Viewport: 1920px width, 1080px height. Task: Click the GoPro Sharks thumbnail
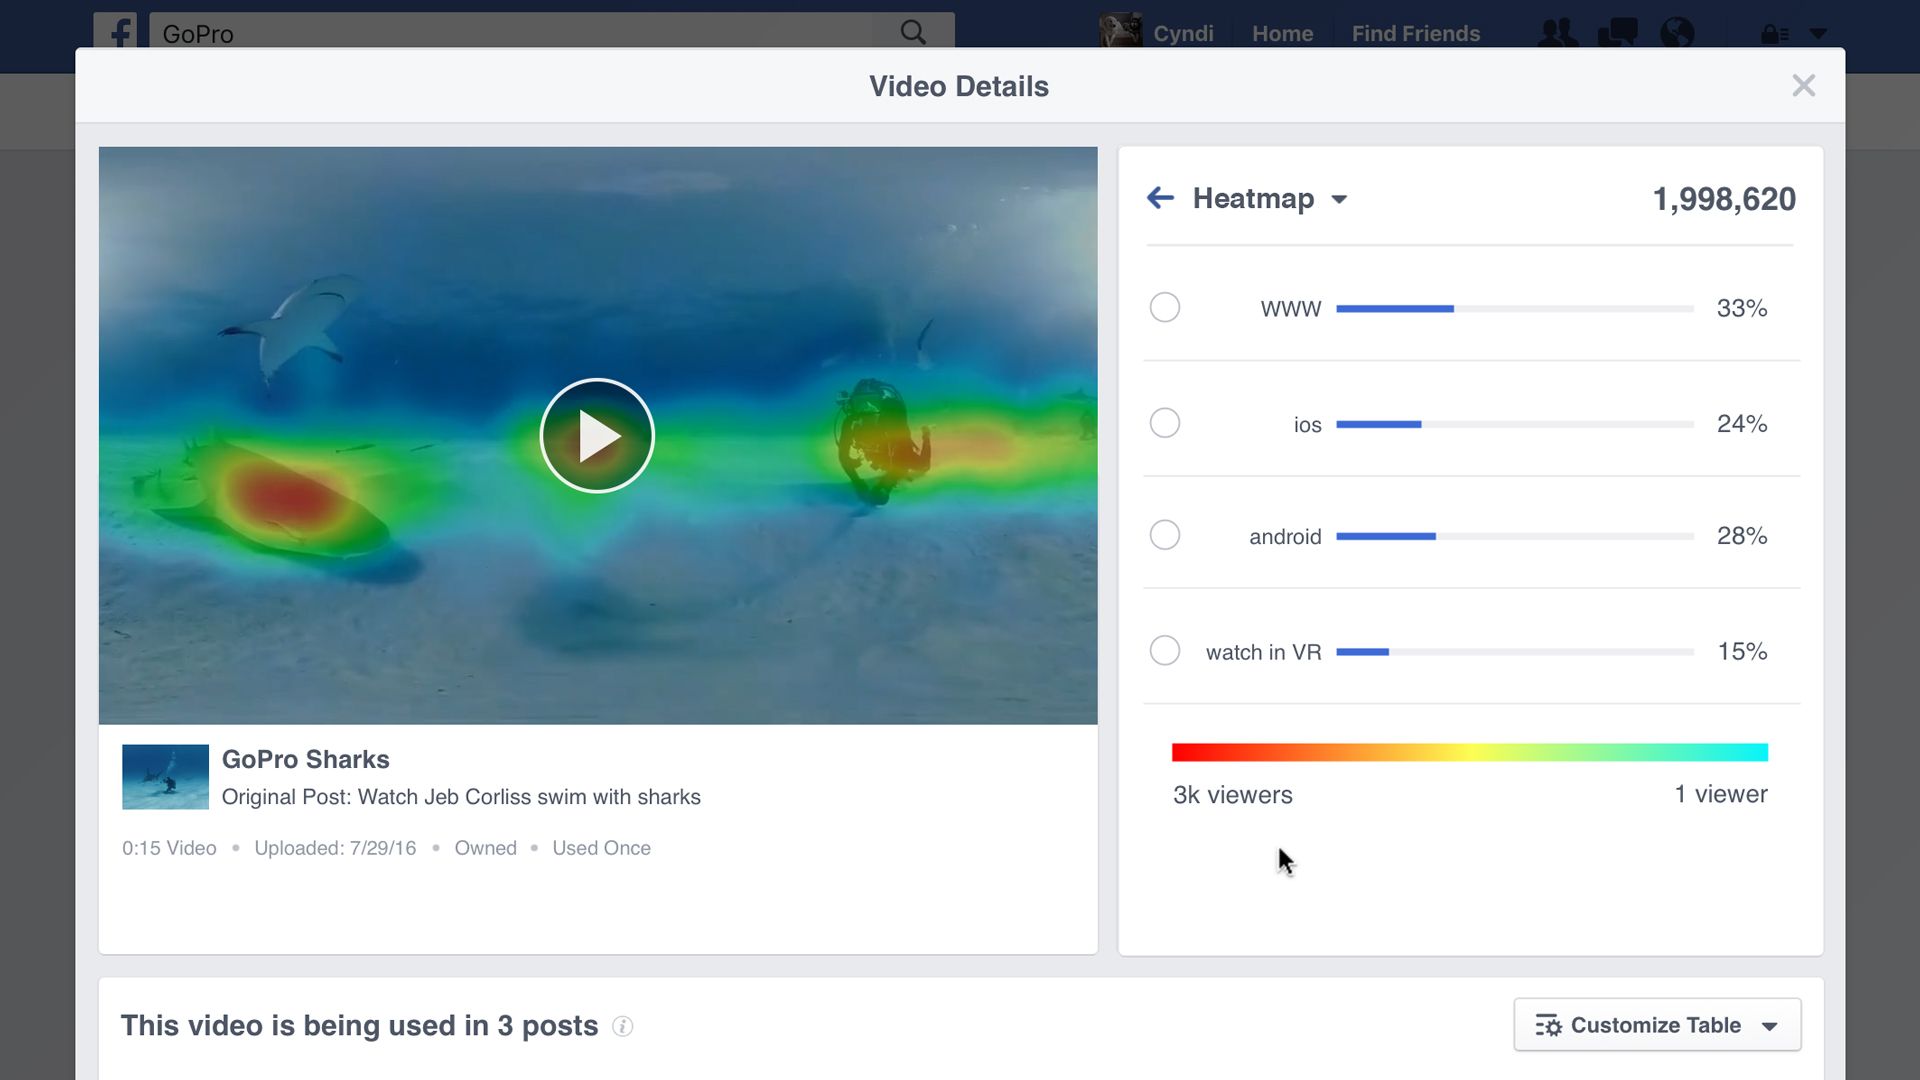165,777
